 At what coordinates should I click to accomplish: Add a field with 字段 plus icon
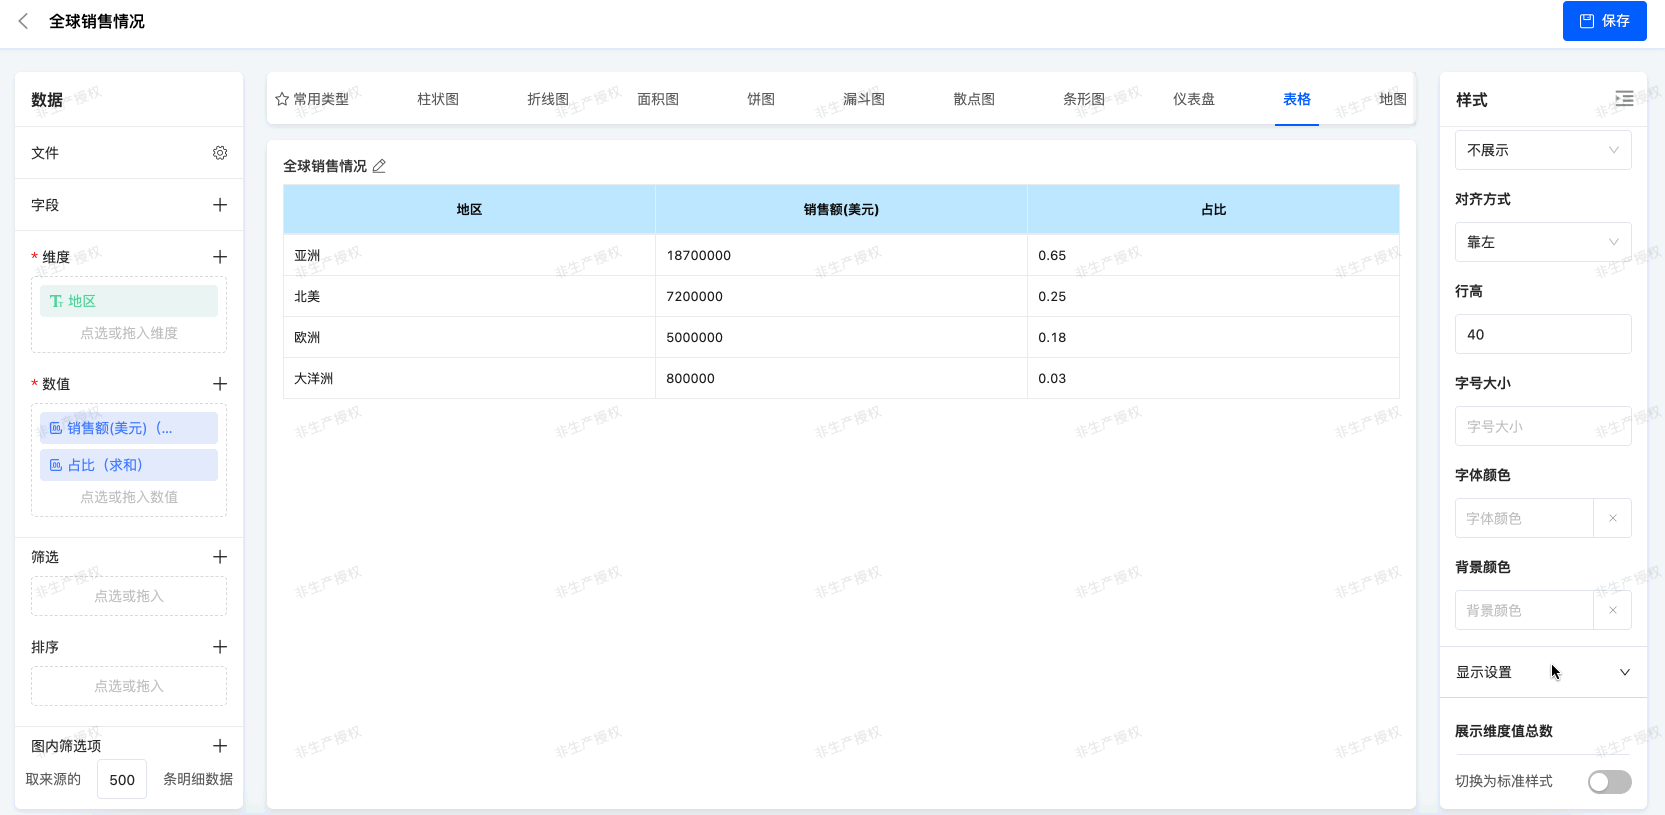220,205
